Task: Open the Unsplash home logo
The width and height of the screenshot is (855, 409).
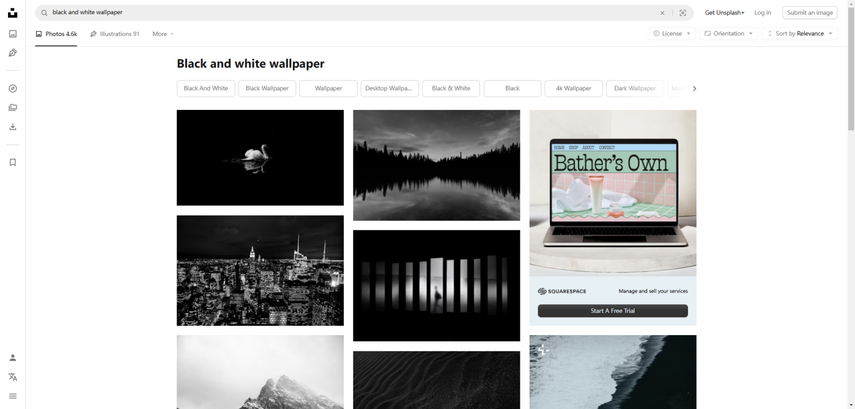Action: (13, 13)
